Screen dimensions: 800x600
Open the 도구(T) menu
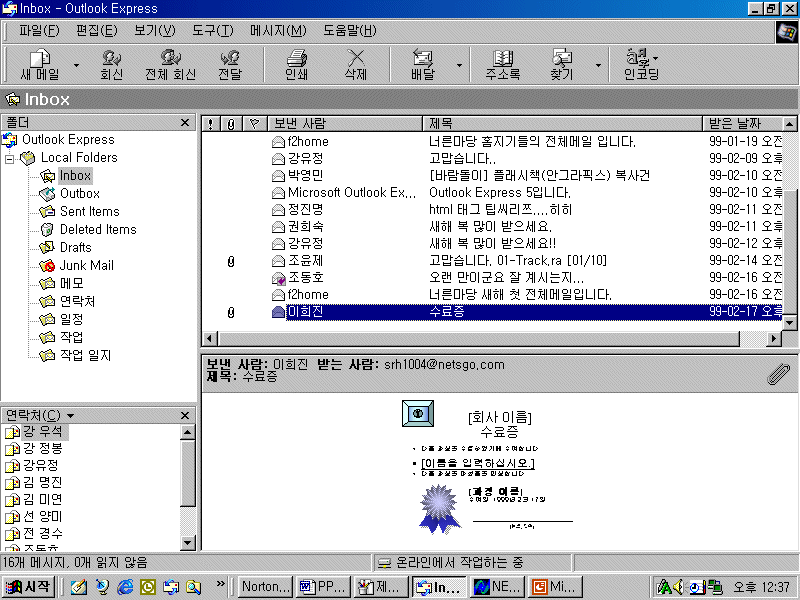pos(213,31)
